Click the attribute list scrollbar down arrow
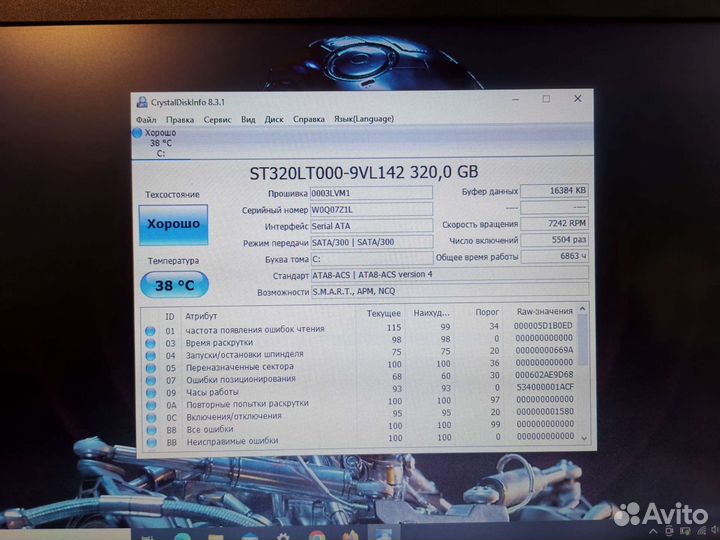Screen dimensions: 720x540 coord(584,439)
